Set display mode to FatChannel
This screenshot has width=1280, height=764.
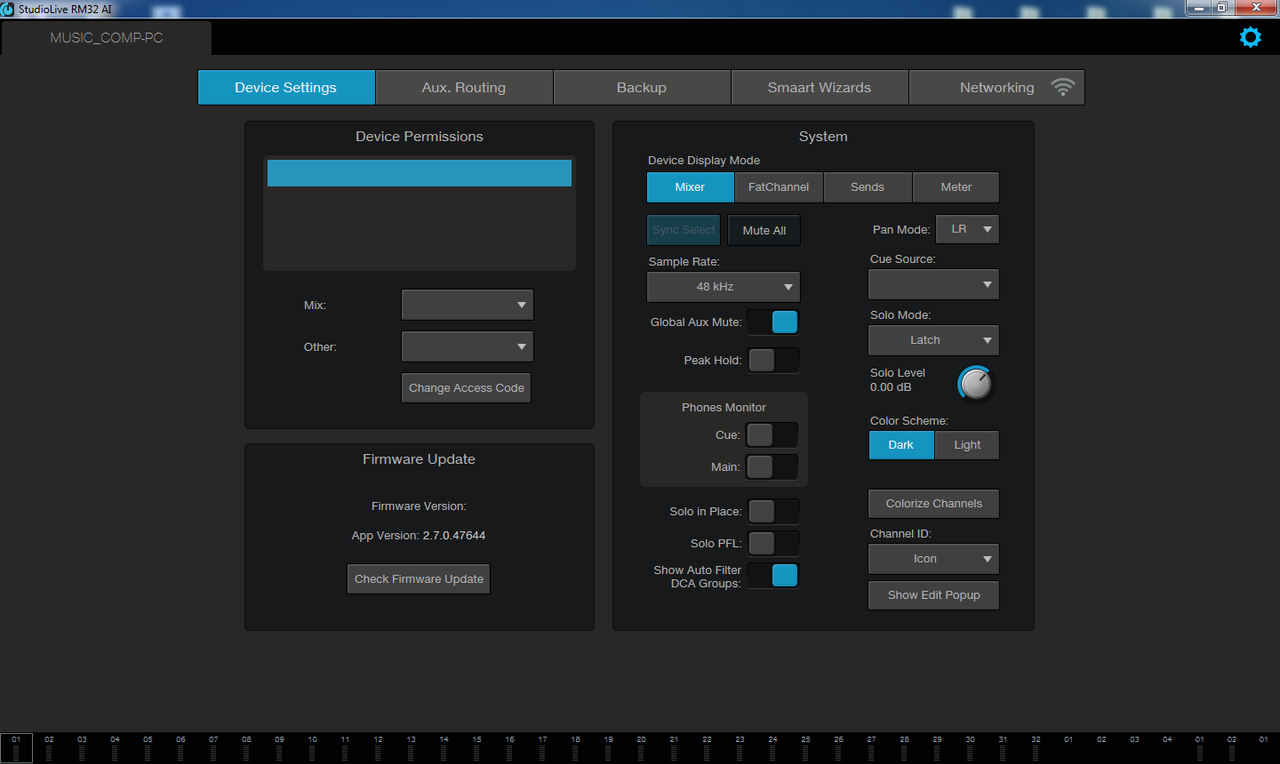779,187
